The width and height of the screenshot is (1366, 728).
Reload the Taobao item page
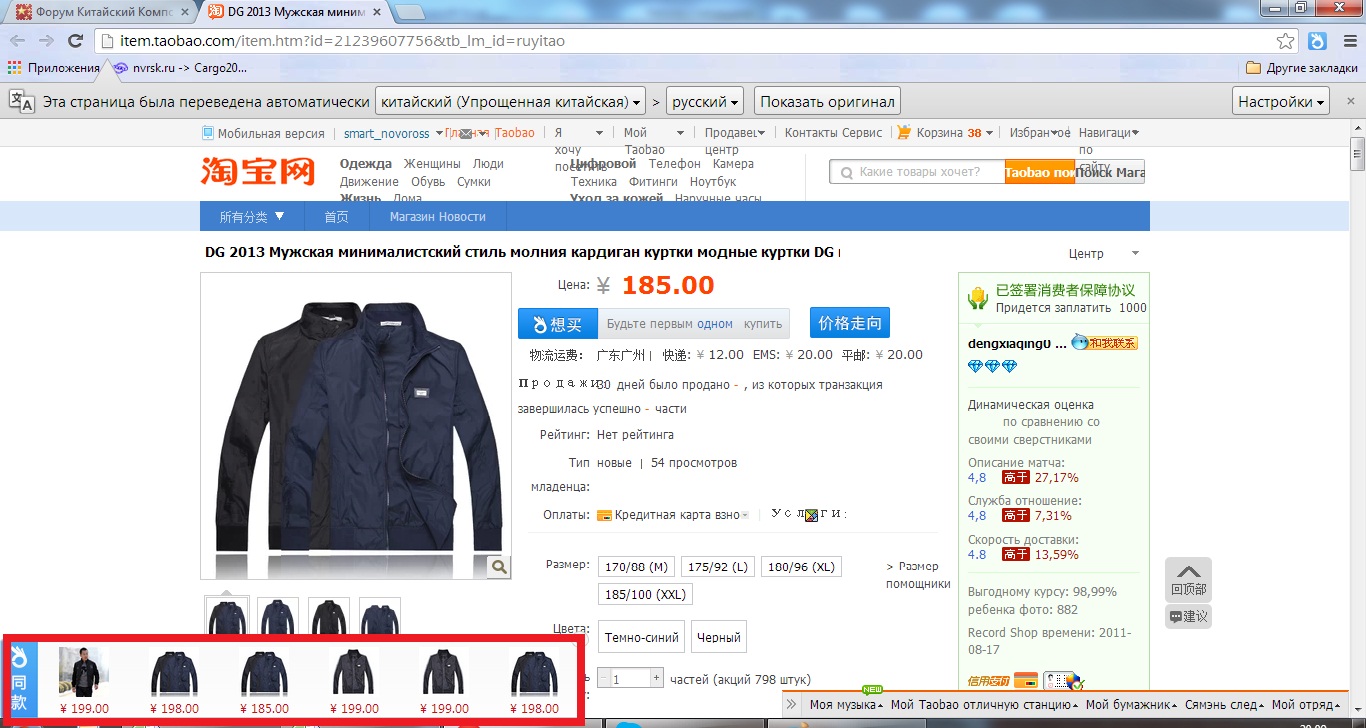[75, 41]
